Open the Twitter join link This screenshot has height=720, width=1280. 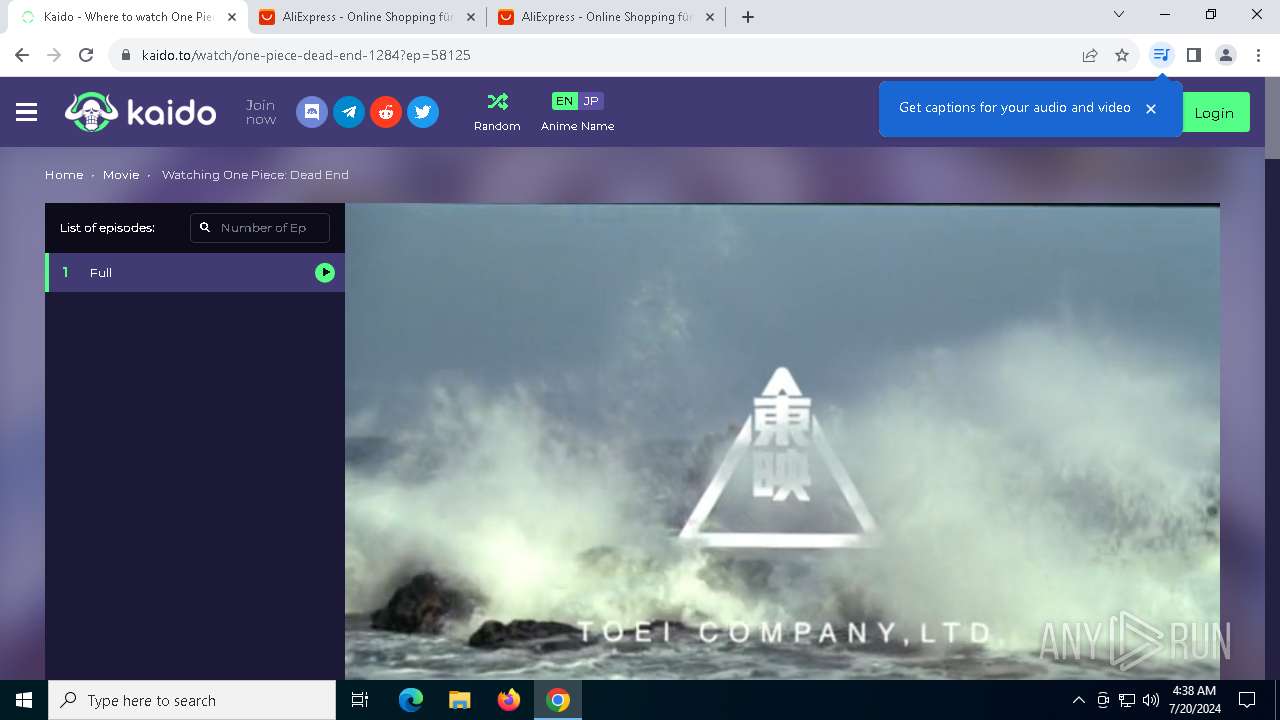[x=423, y=112]
